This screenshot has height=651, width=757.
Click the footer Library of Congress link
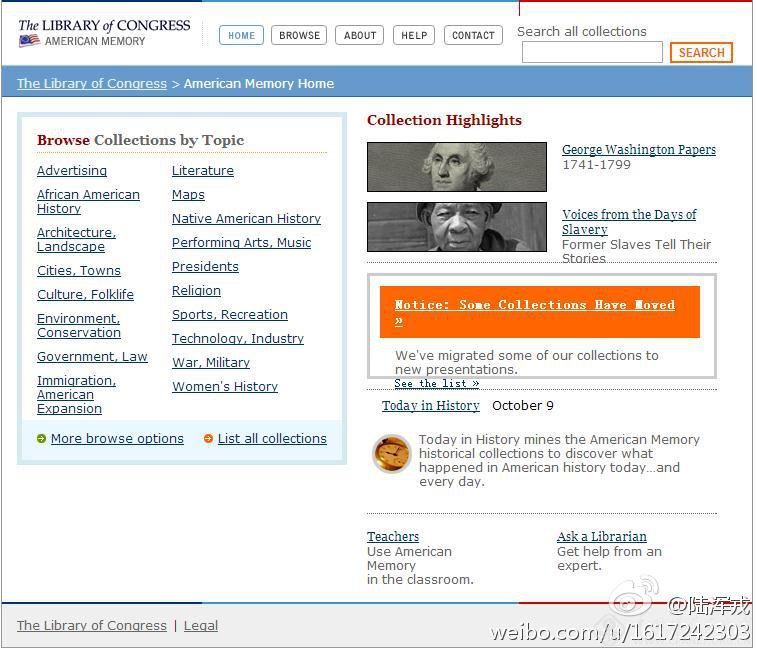(92, 625)
